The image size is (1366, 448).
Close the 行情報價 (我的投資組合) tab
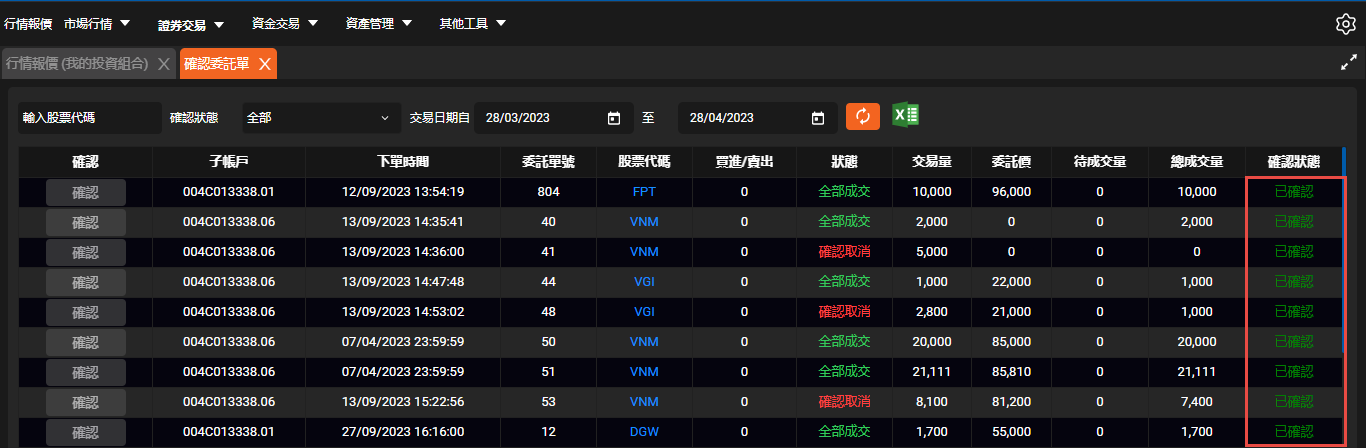(x=163, y=64)
